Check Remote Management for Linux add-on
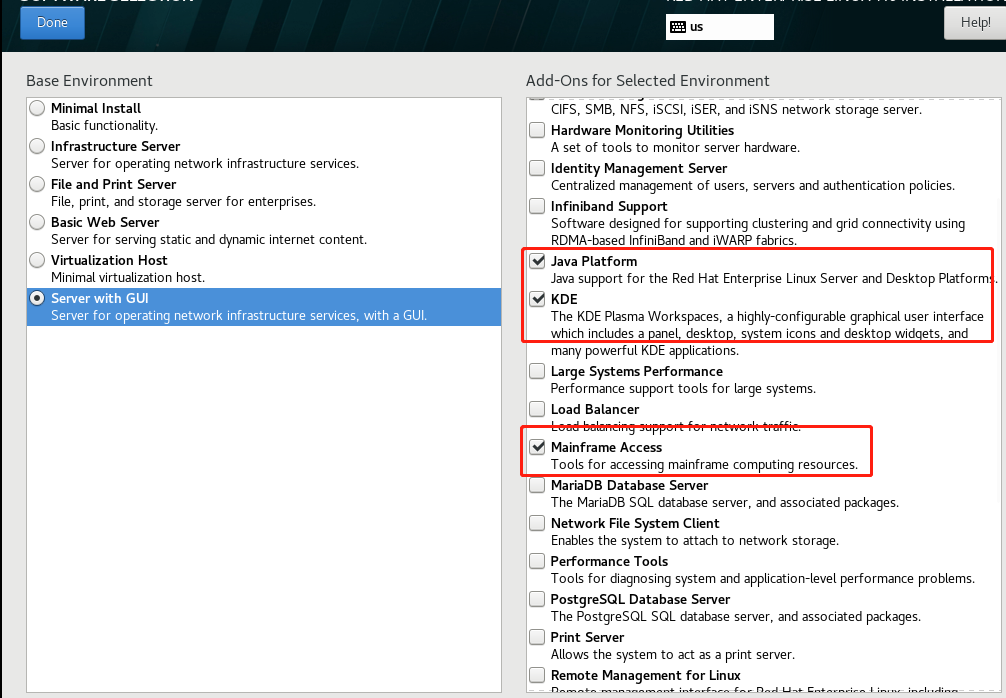 [x=537, y=675]
